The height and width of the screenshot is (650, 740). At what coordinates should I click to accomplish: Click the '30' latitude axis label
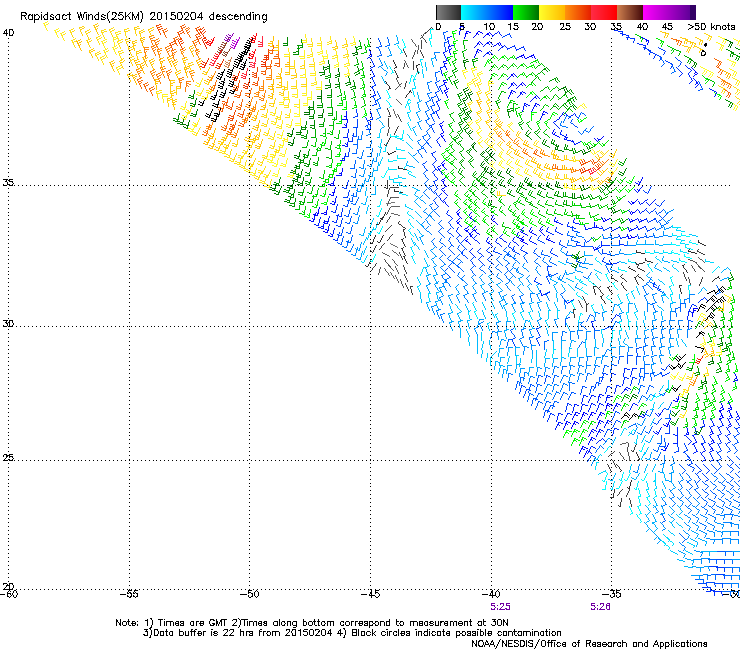(8, 323)
